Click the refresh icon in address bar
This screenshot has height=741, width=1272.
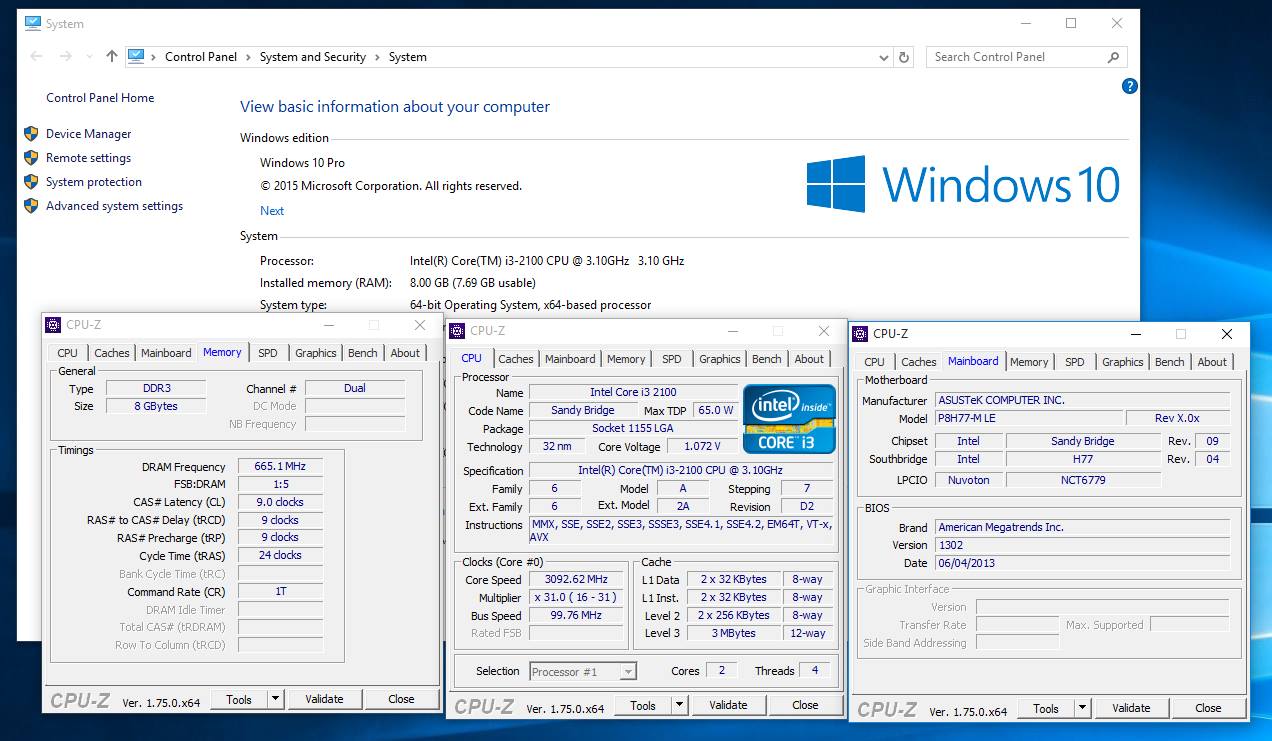(x=904, y=57)
